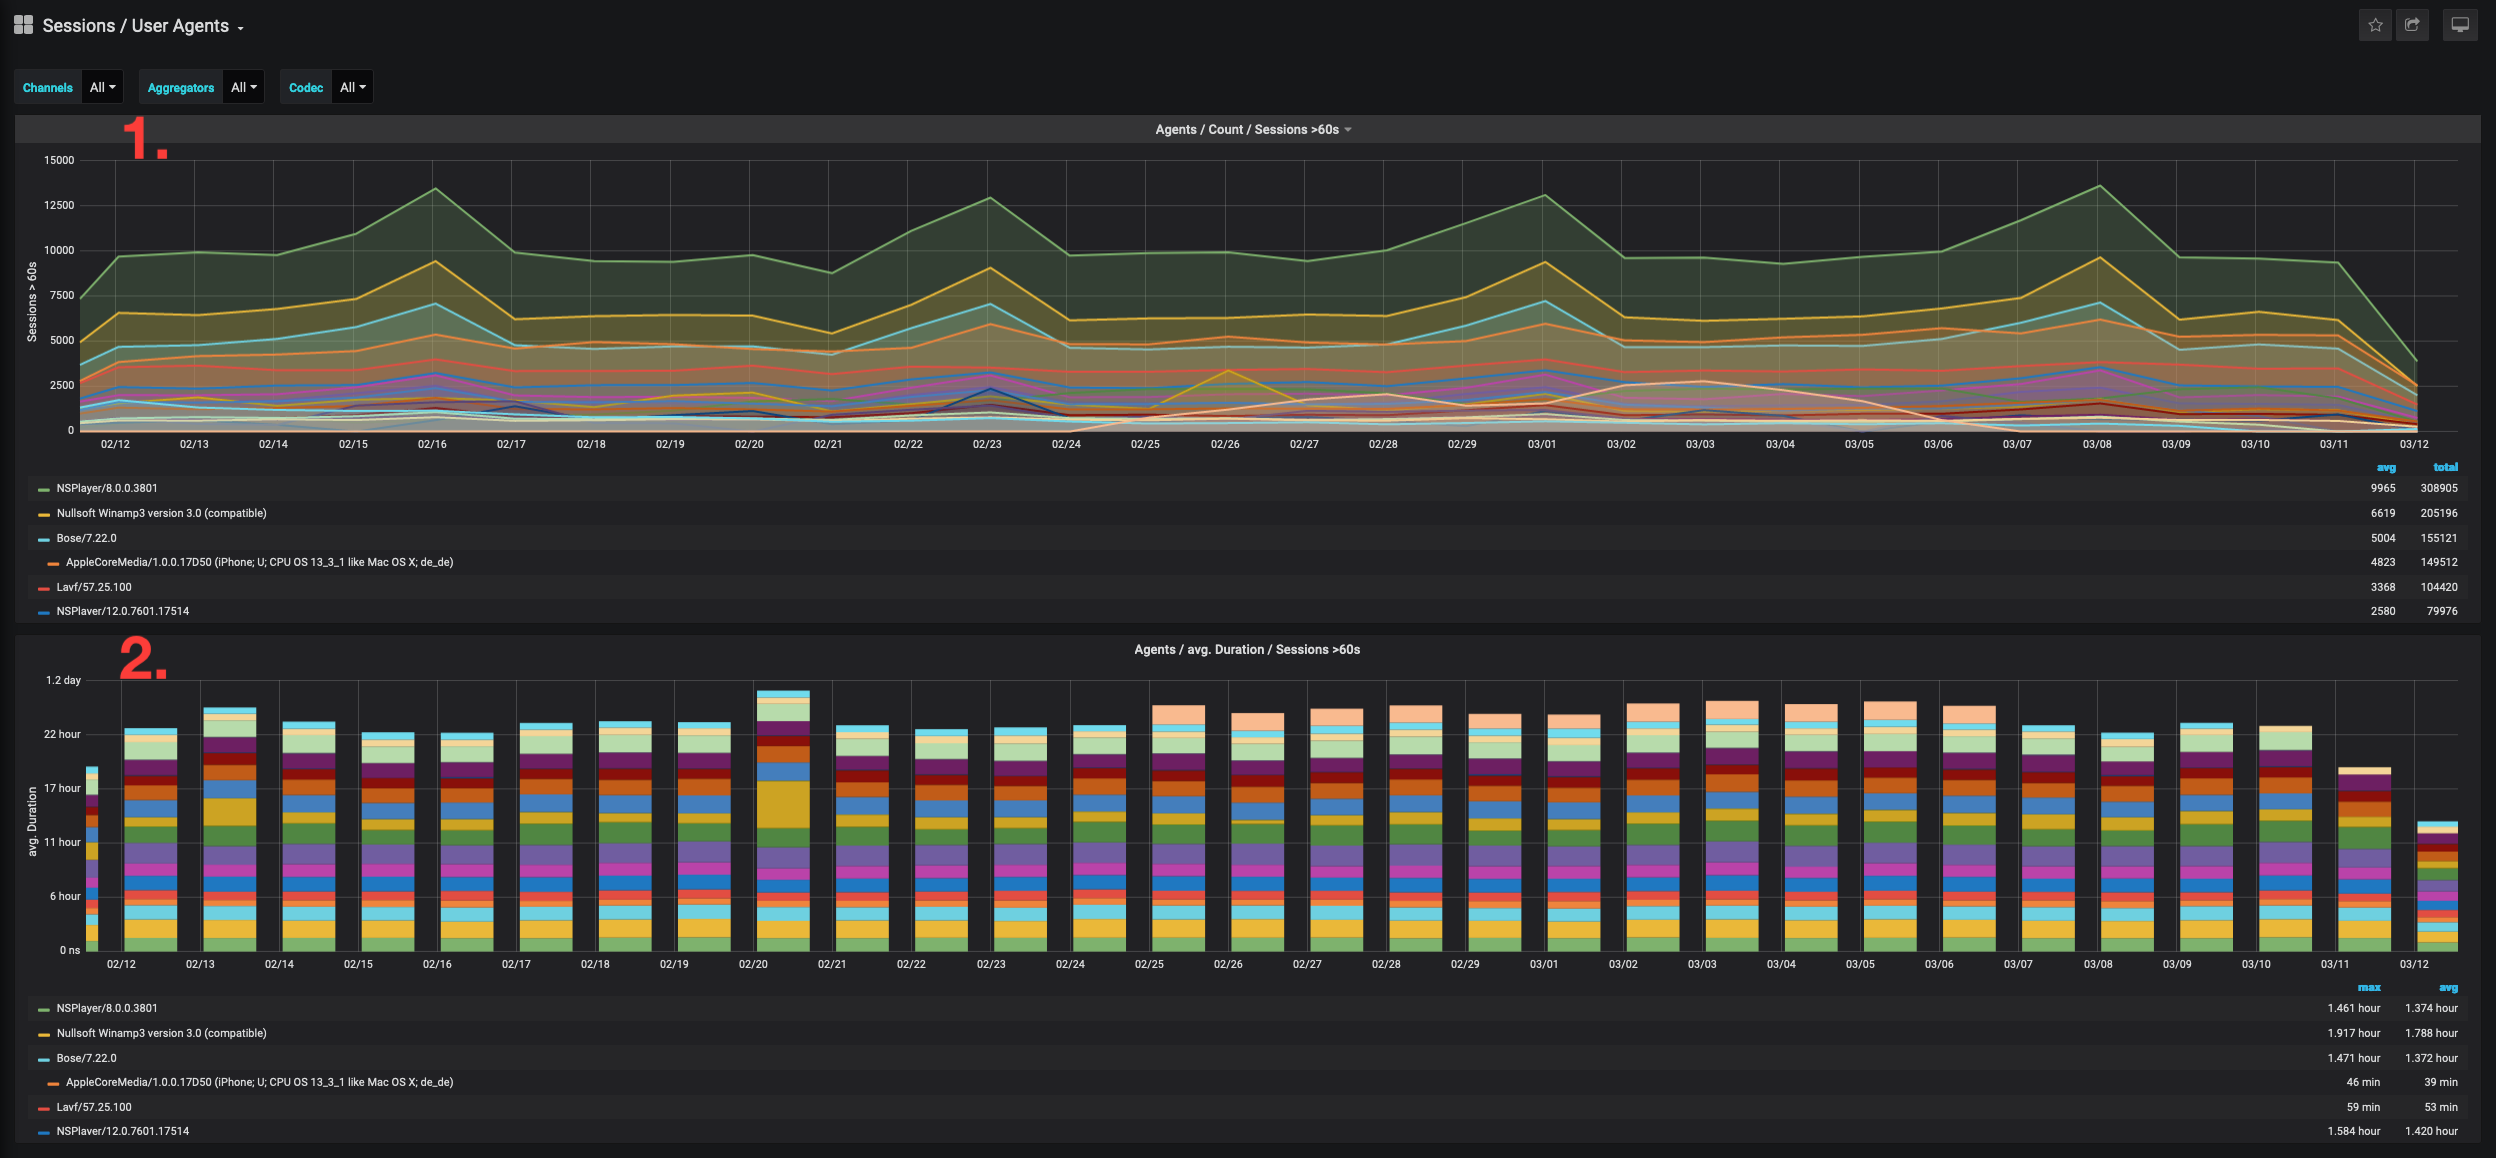This screenshot has height=1158, width=2496.
Task: Click the short 03/12 stacked bar
Action: click(x=2437, y=886)
